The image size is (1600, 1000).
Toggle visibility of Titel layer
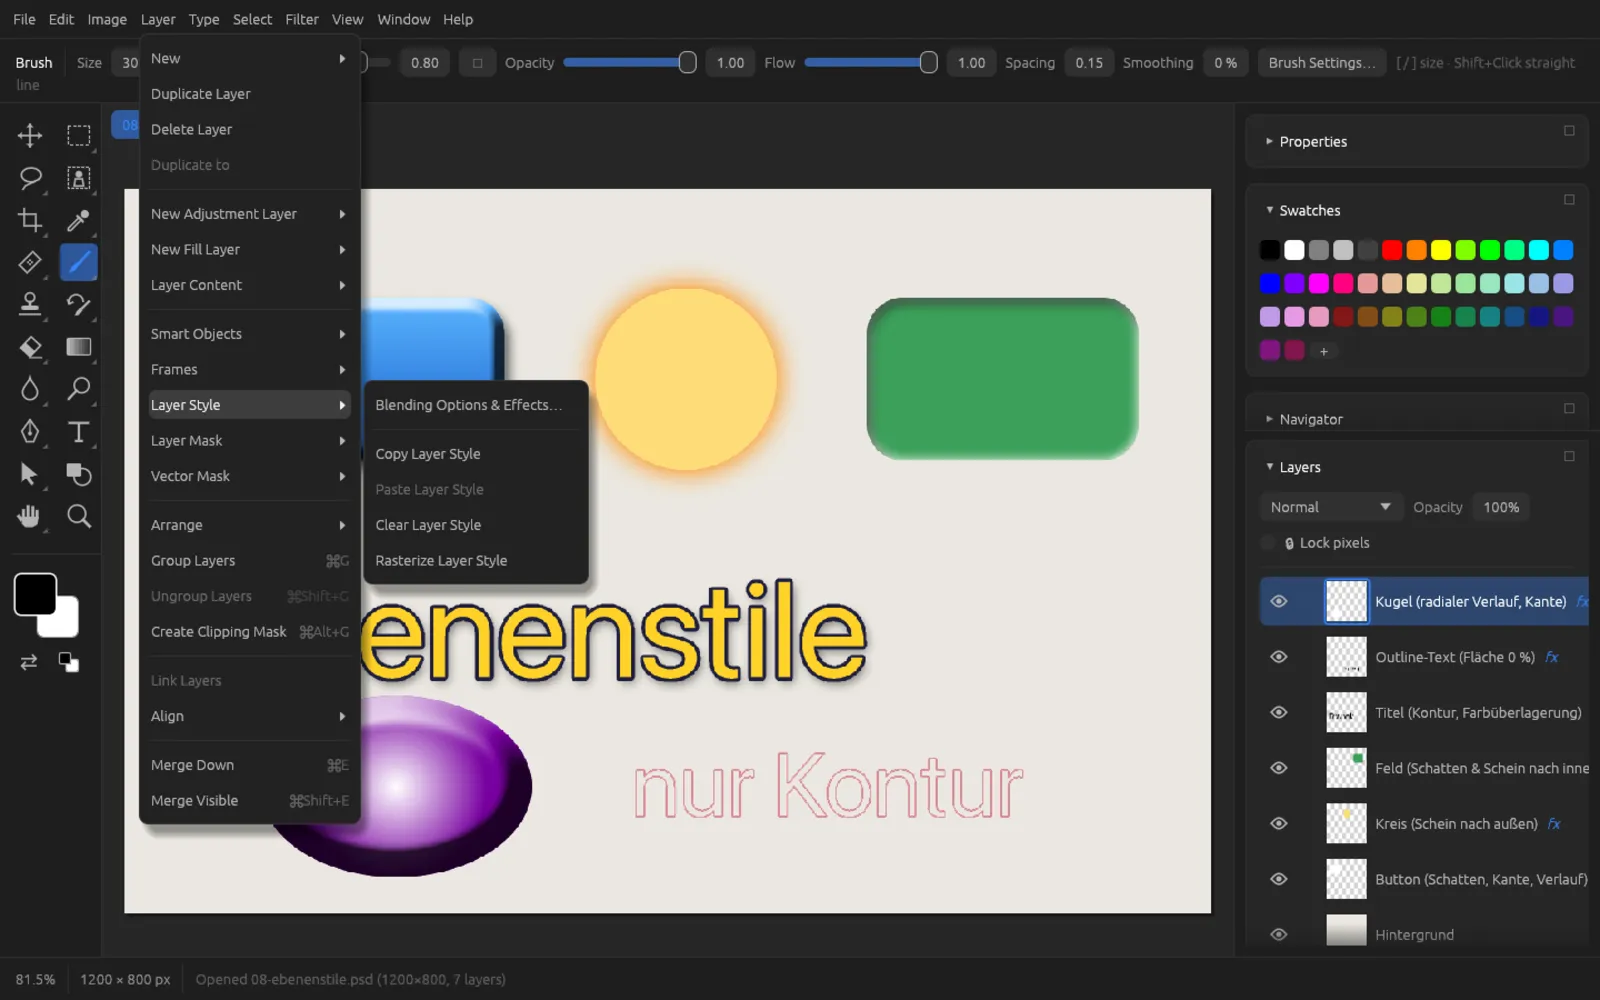1278,712
